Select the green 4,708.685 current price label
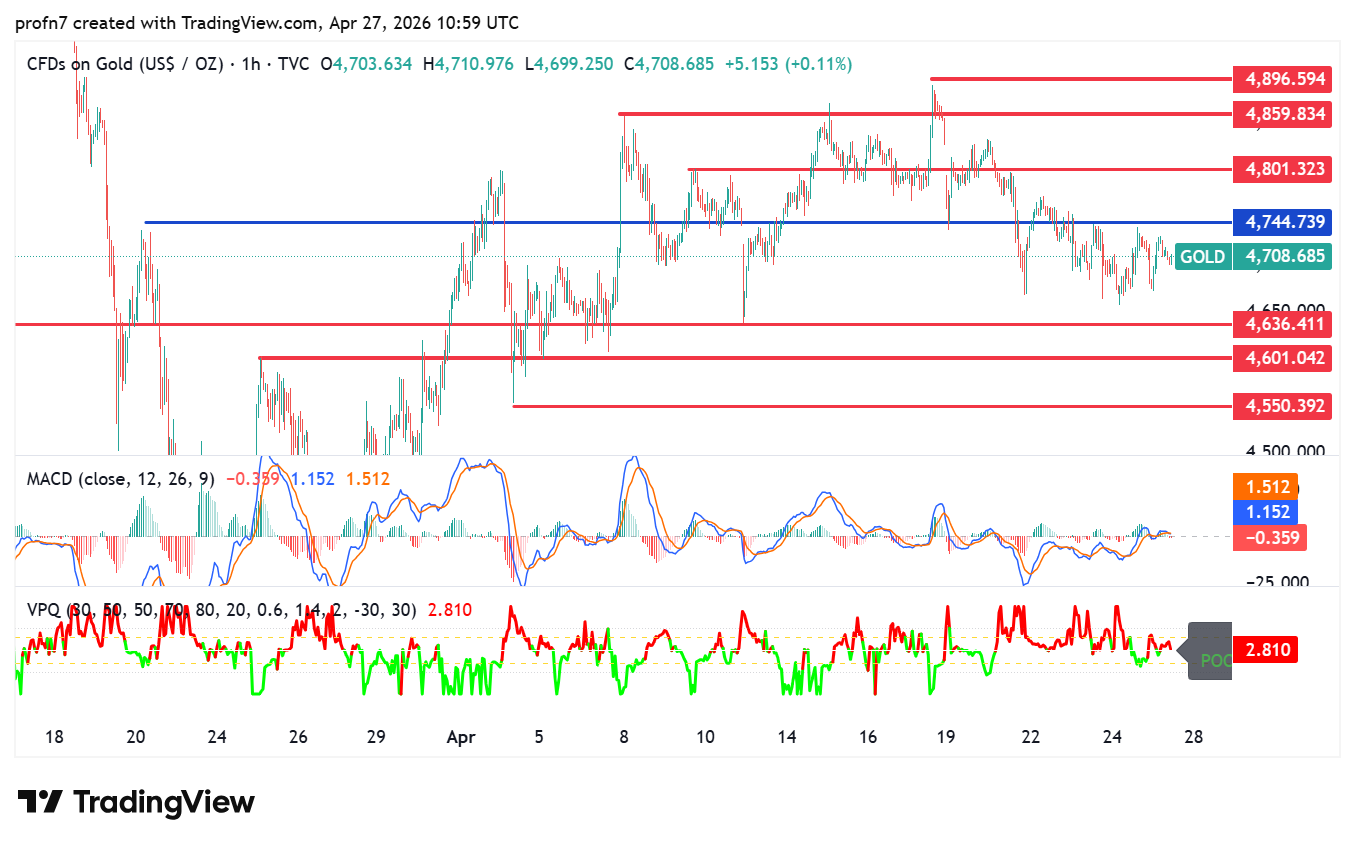This screenshot has width=1355, height=847. pyautogui.click(x=1282, y=257)
